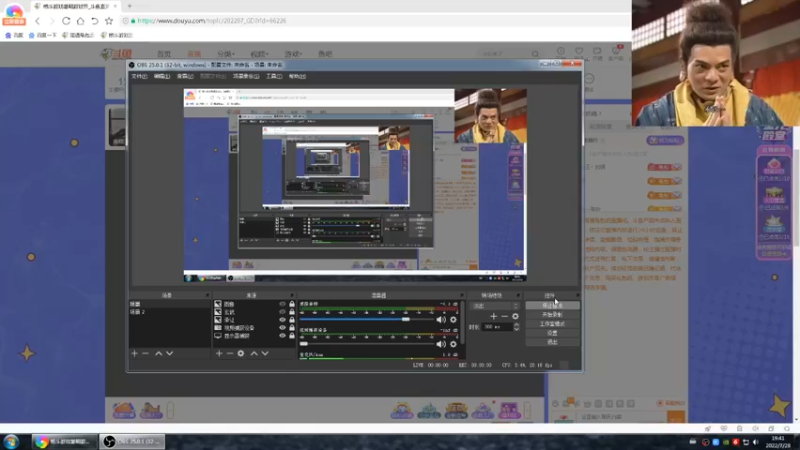This screenshot has height=450, width=800.
Task: Mute 视频捕获设备 audio with speaker icon
Action: [x=441, y=344]
